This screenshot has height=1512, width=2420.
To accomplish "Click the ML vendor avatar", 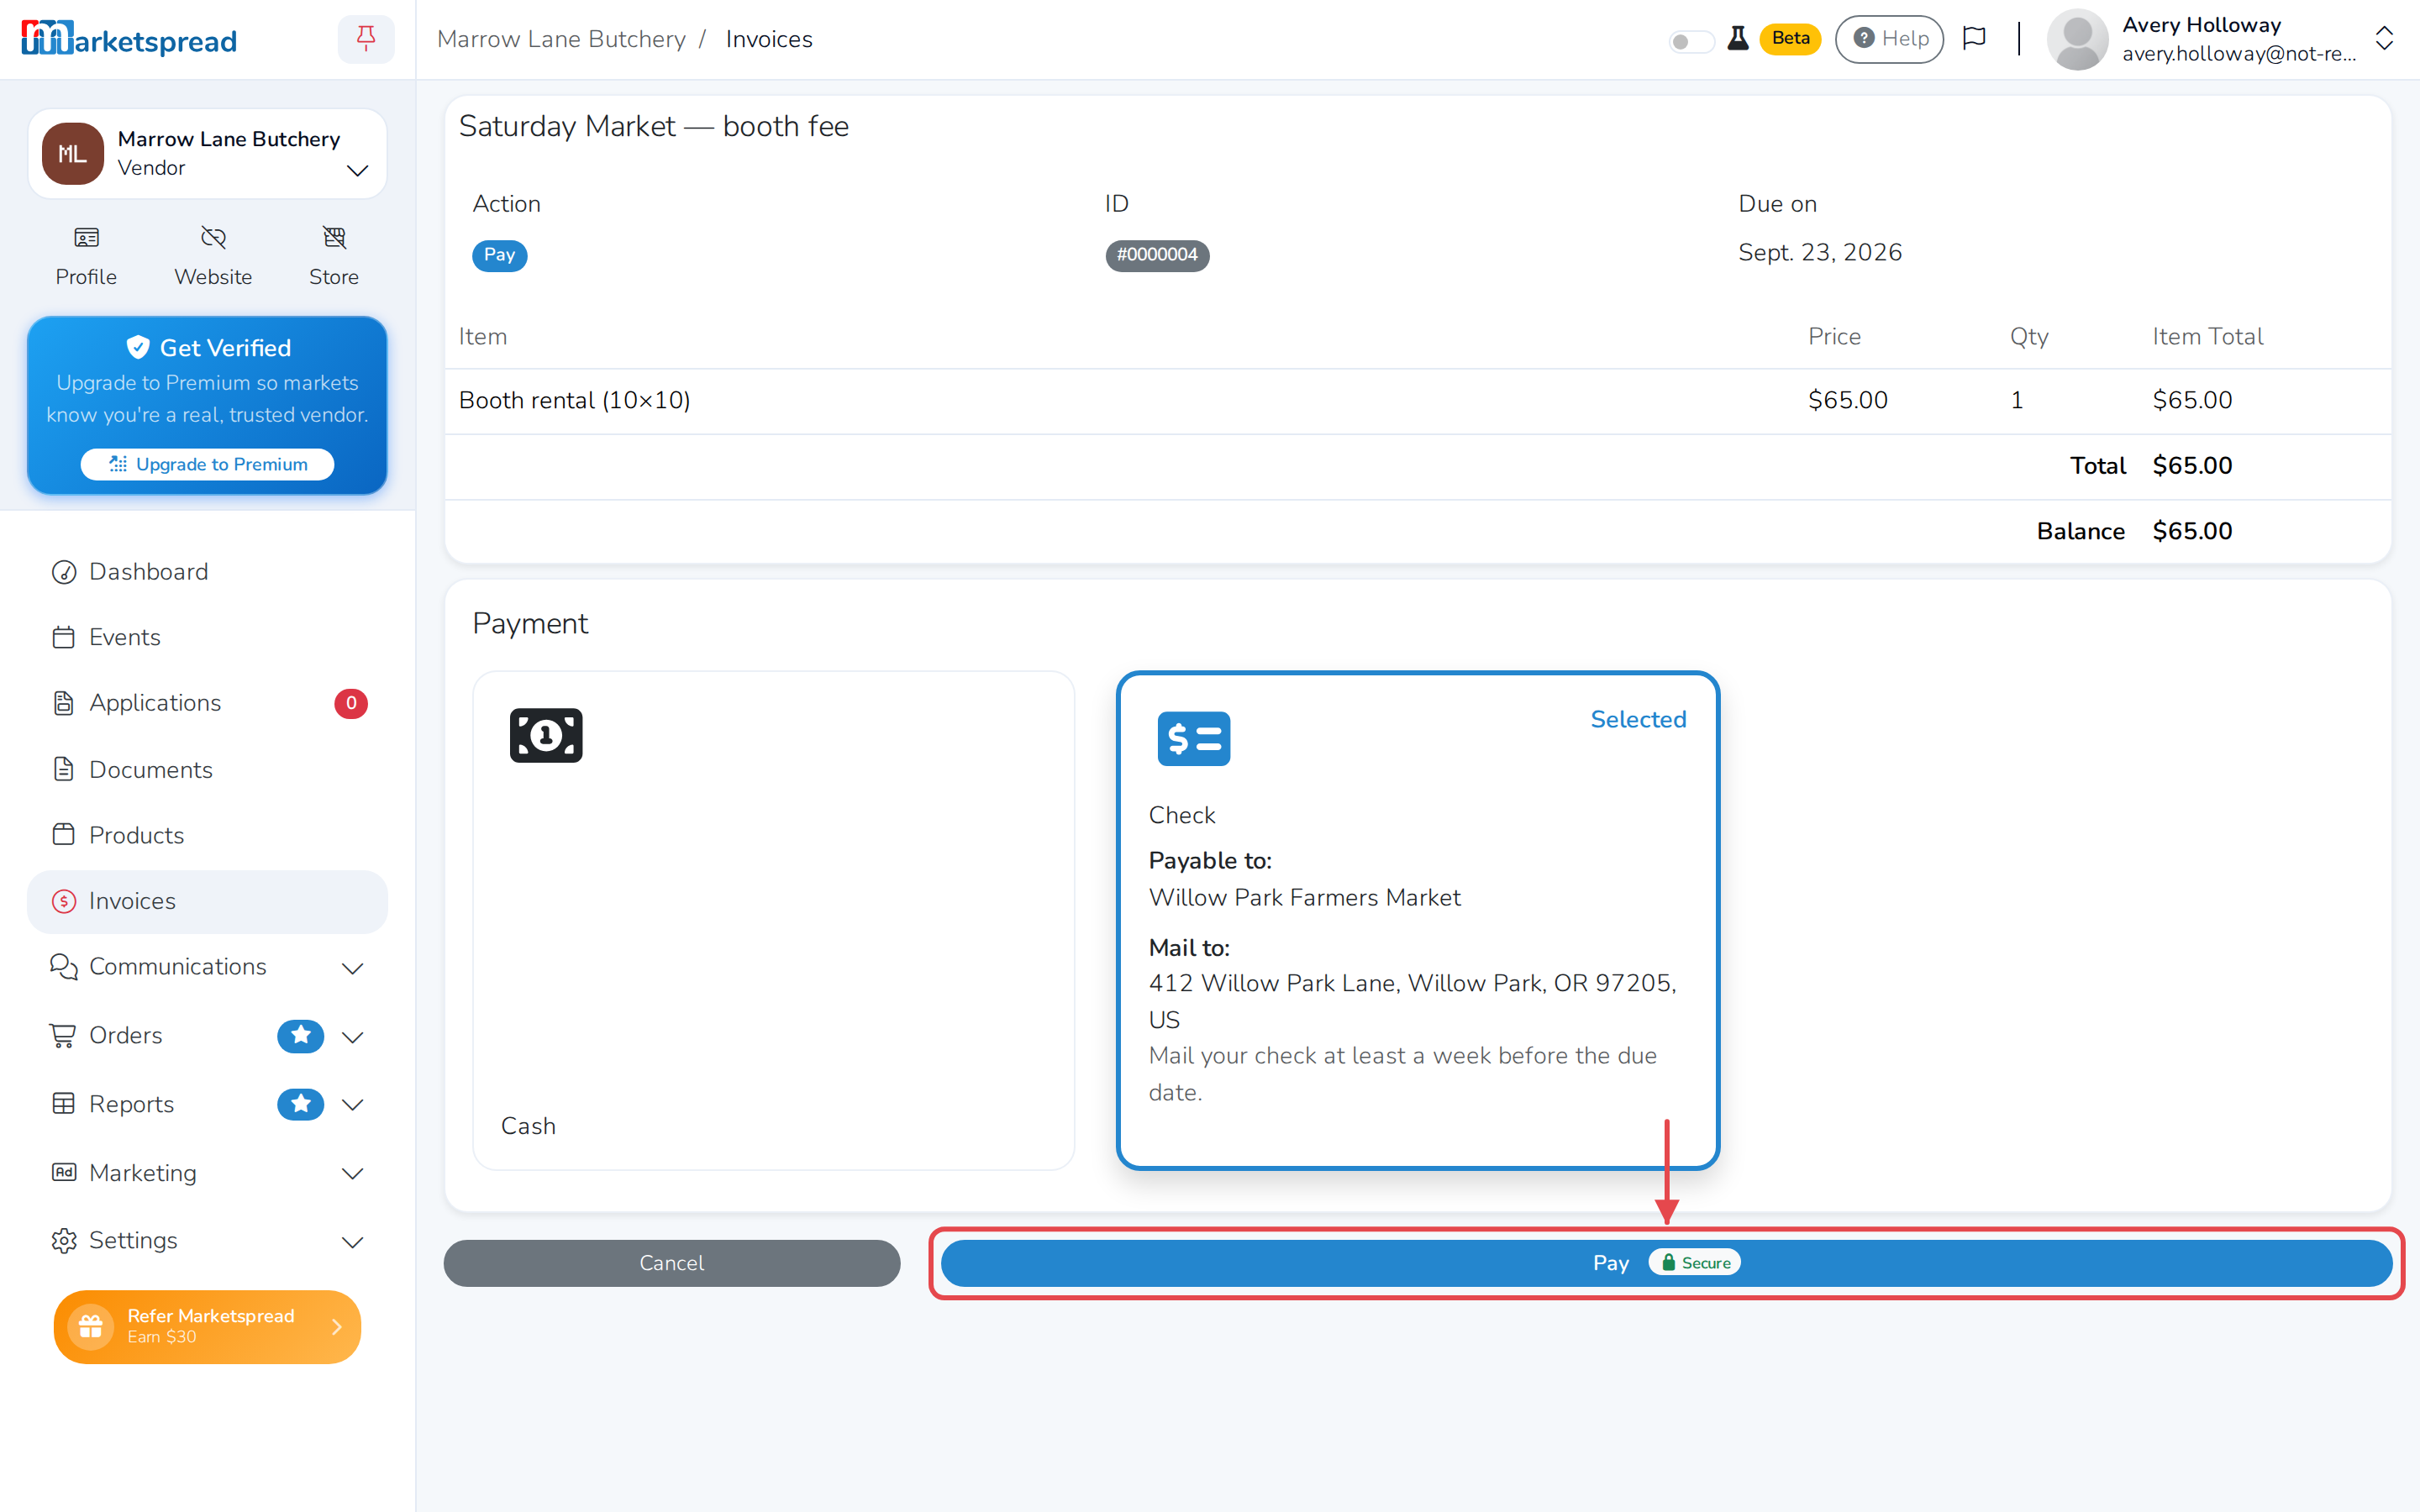I will click(72, 153).
